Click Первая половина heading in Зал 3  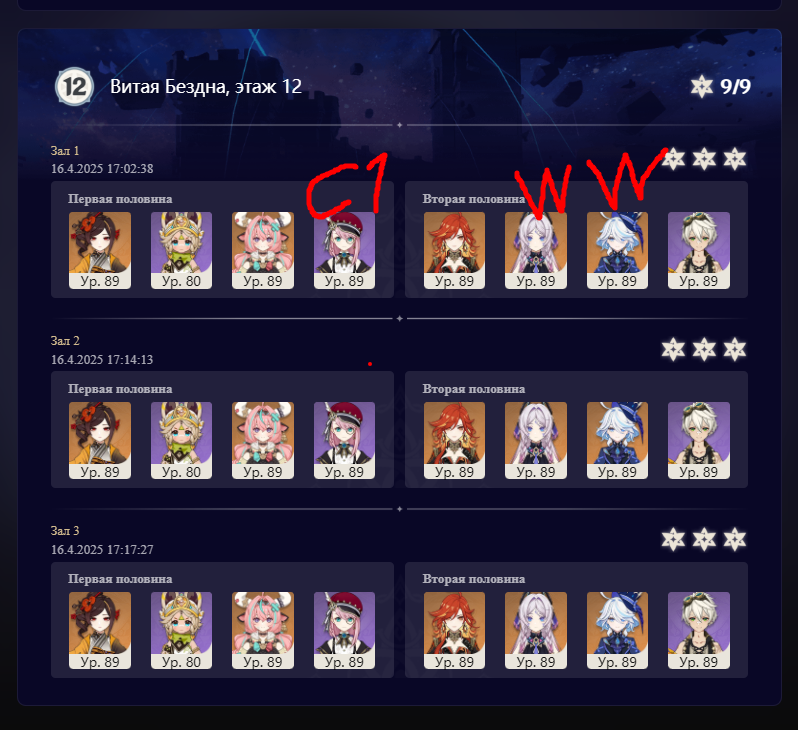120,579
